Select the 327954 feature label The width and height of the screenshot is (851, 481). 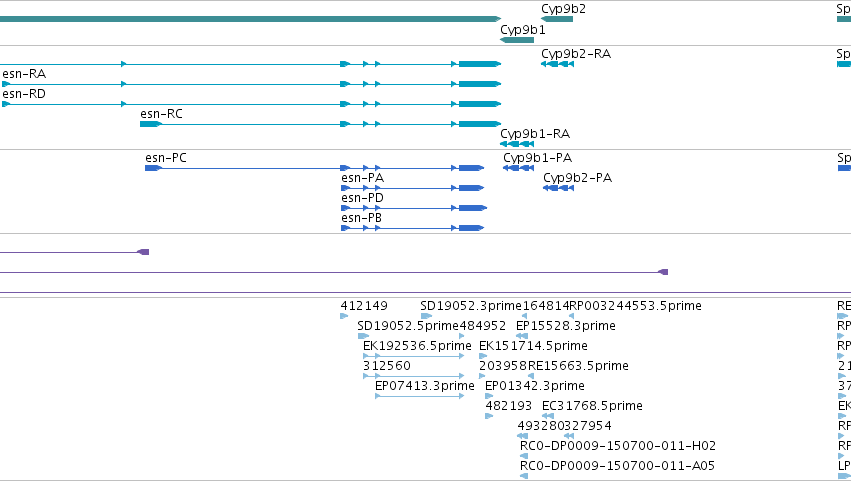[x=588, y=427]
